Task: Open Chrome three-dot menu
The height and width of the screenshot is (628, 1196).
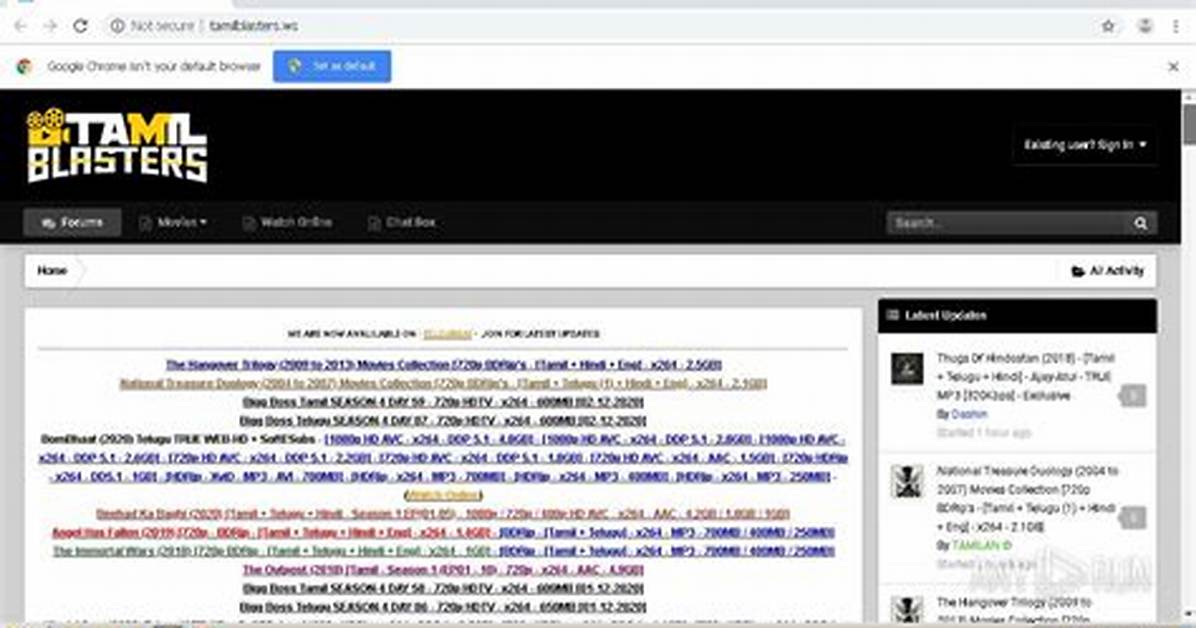Action: (x=1175, y=26)
